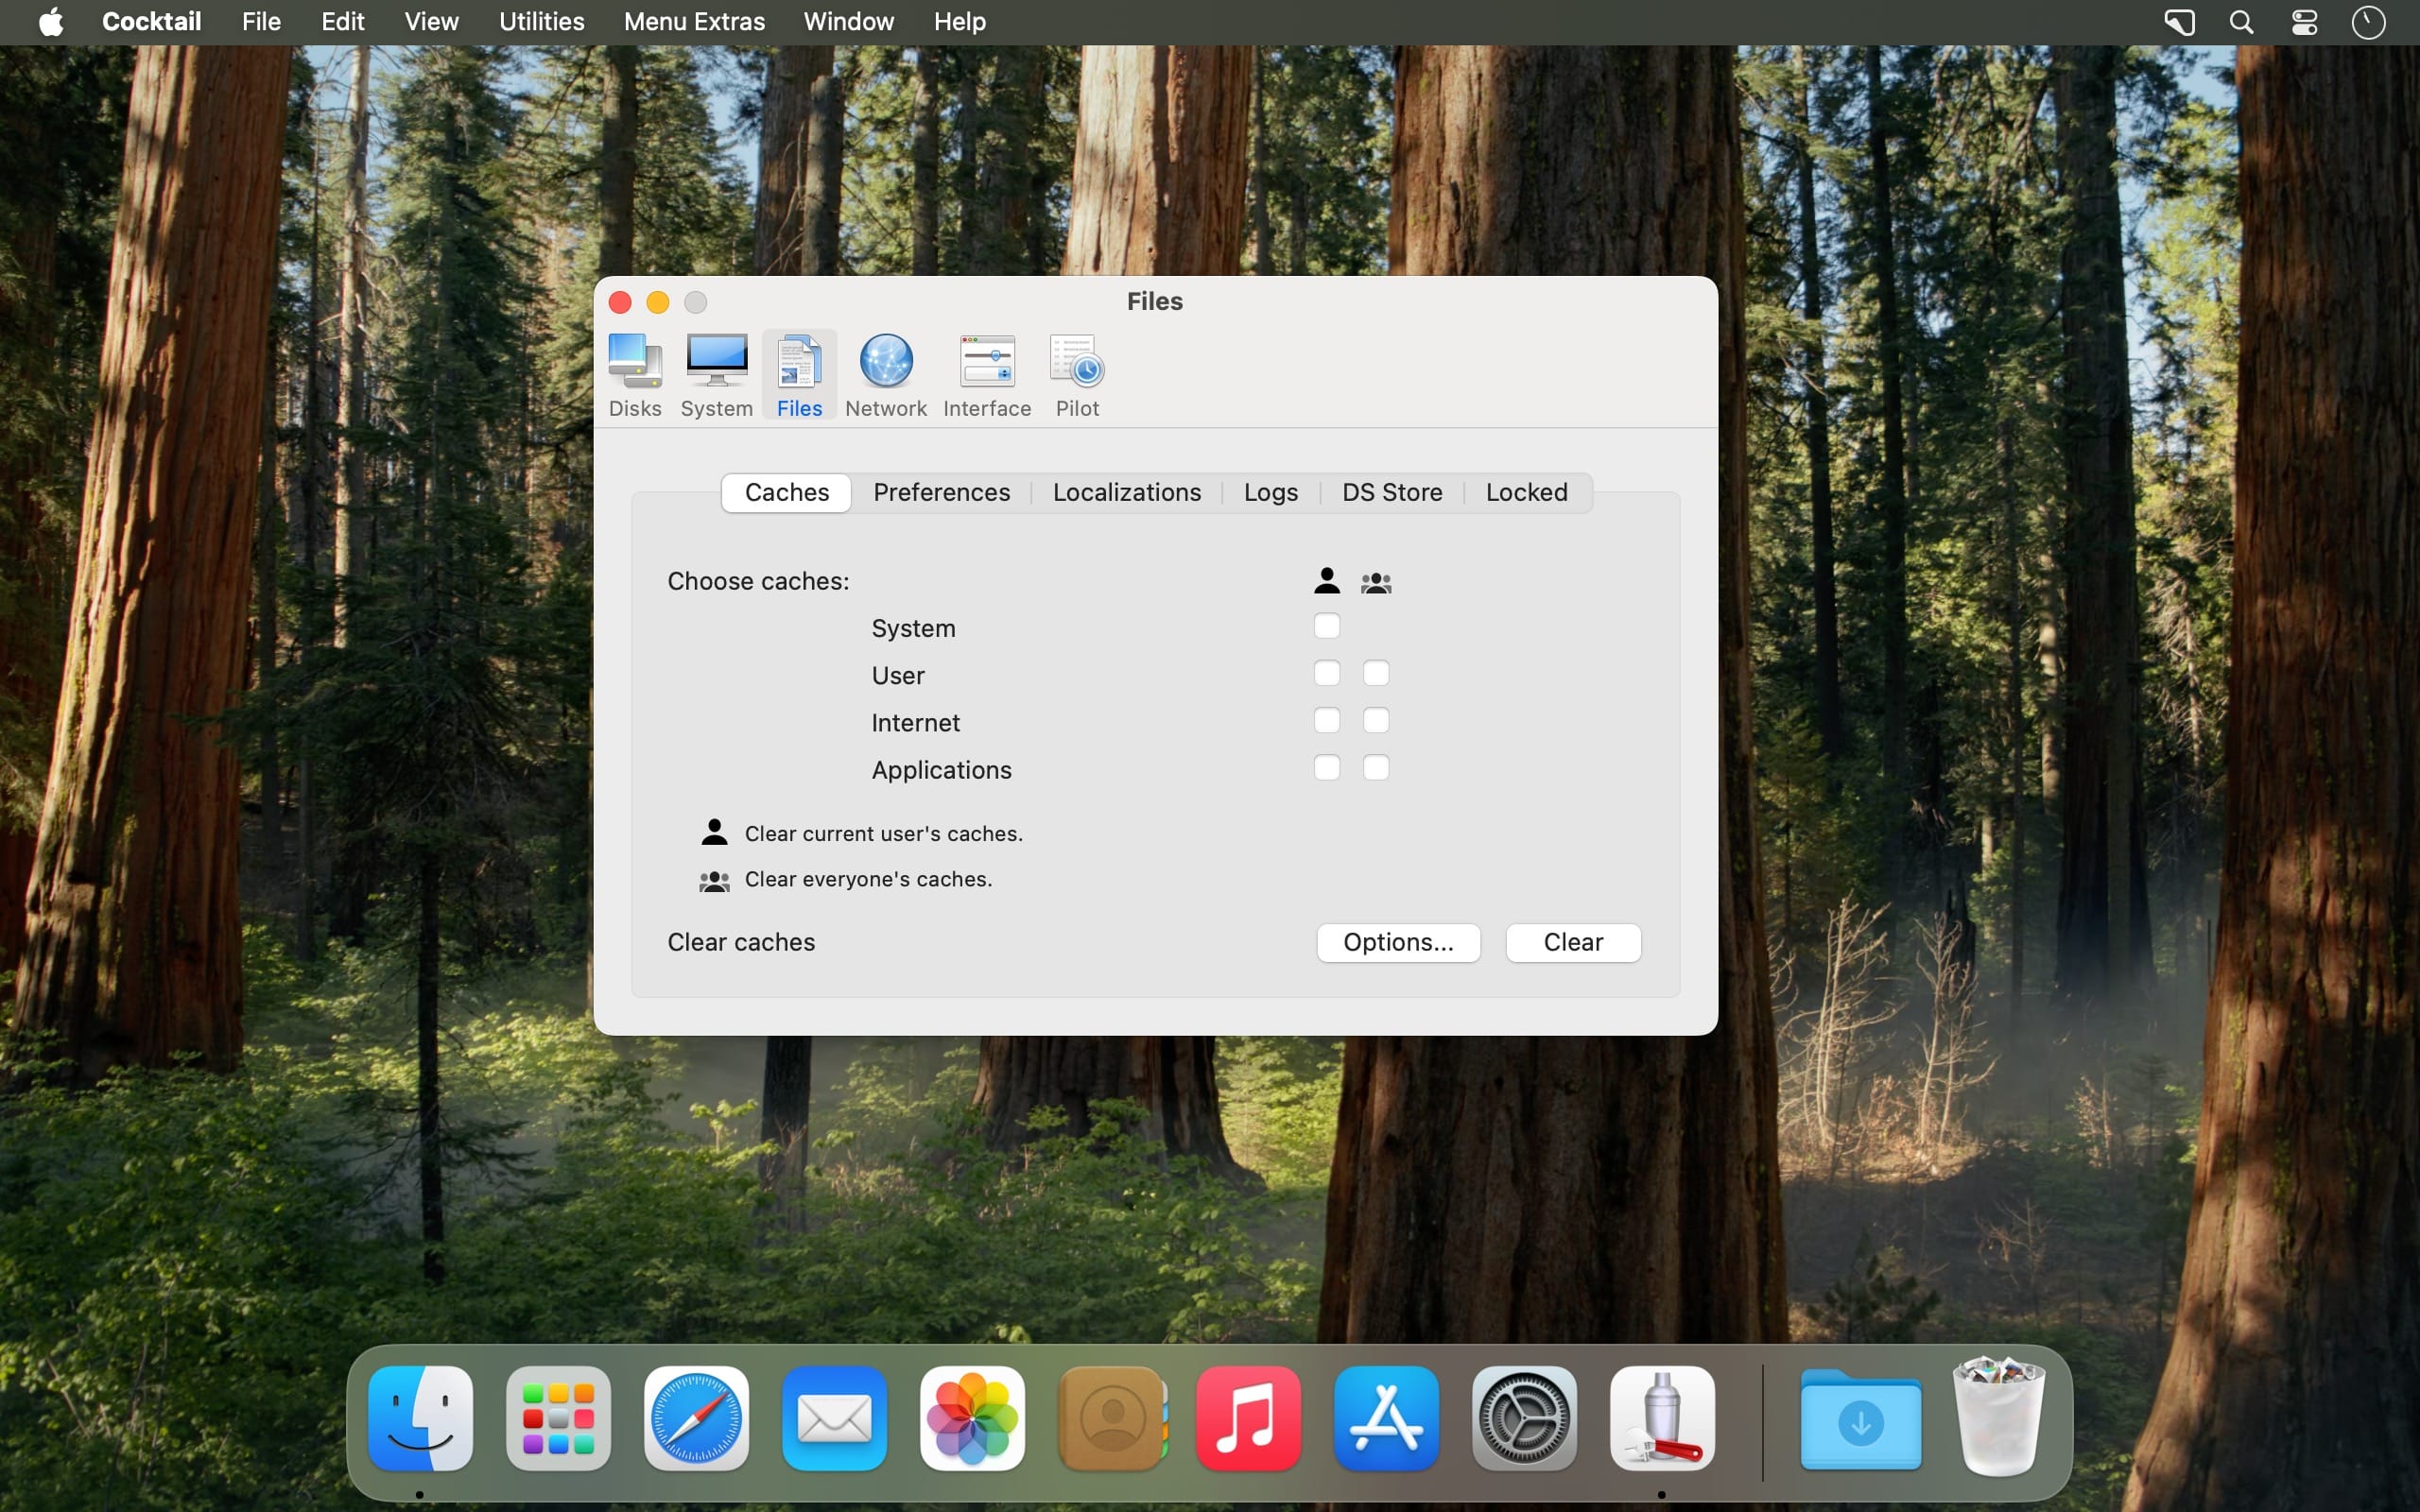Click the Clear button
The width and height of the screenshot is (2420, 1512).
(1573, 942)
